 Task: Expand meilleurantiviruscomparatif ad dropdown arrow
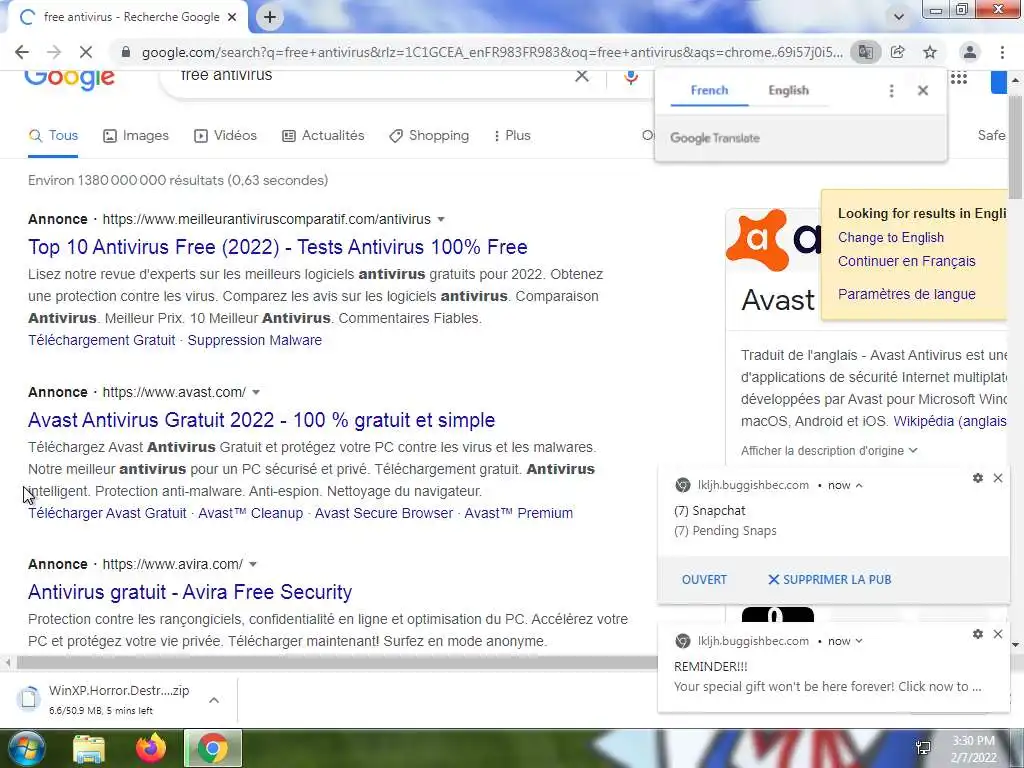tap(441, 219)
